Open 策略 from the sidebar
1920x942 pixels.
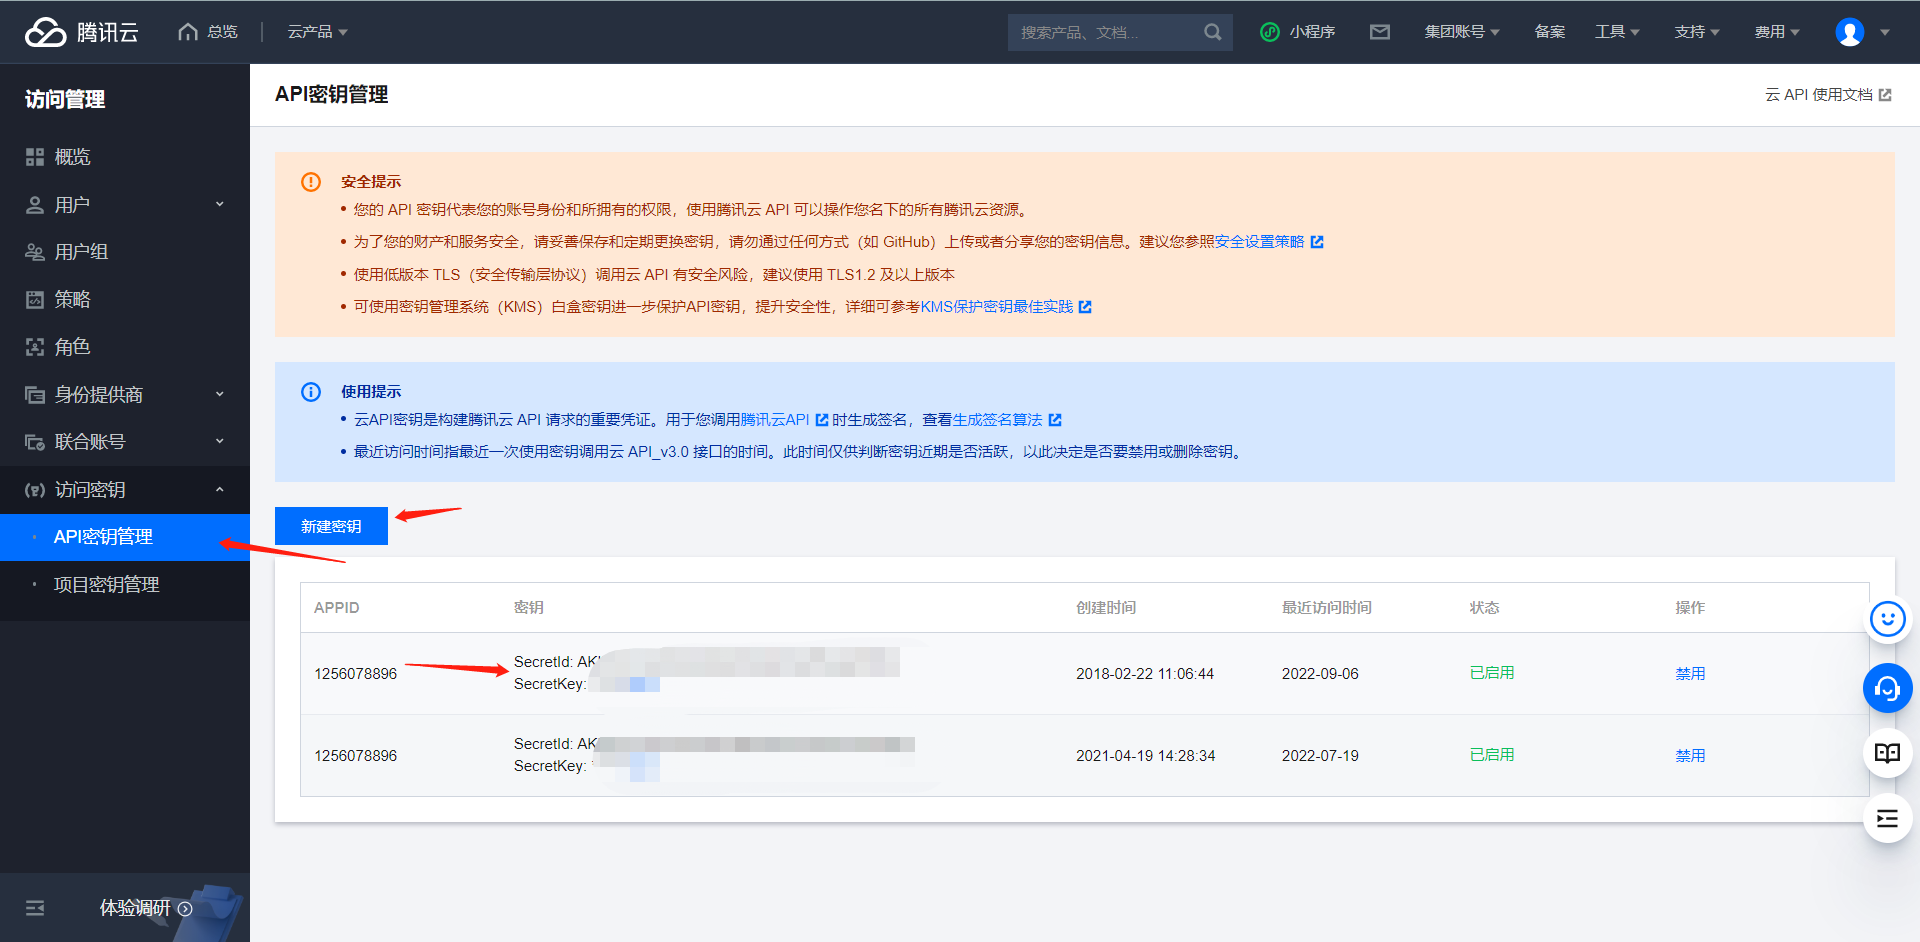(74, 298)
